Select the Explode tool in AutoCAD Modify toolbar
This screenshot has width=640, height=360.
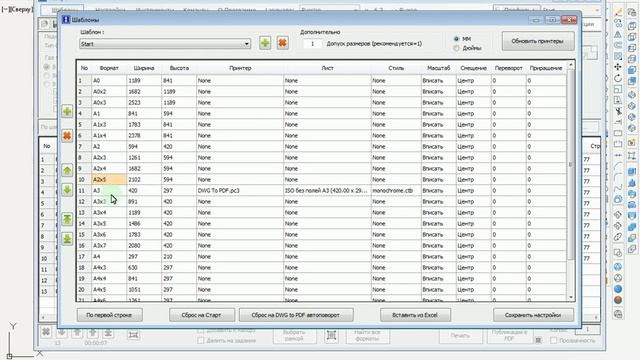point(618,199)
